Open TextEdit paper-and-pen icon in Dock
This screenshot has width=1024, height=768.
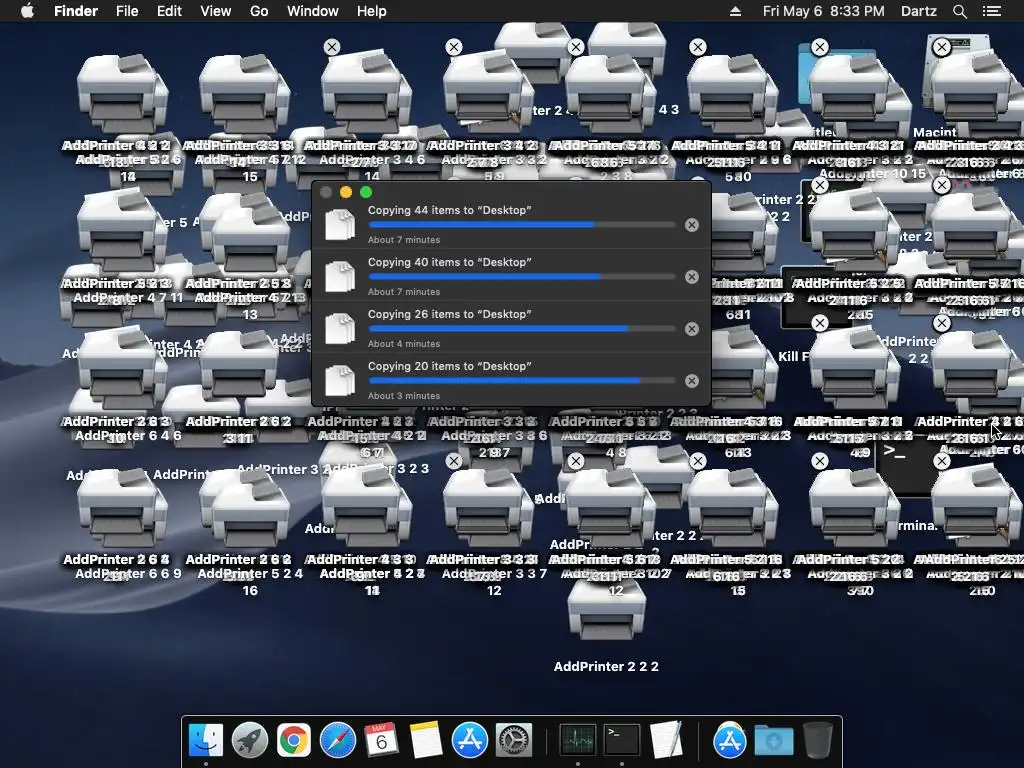click(666, 740)
